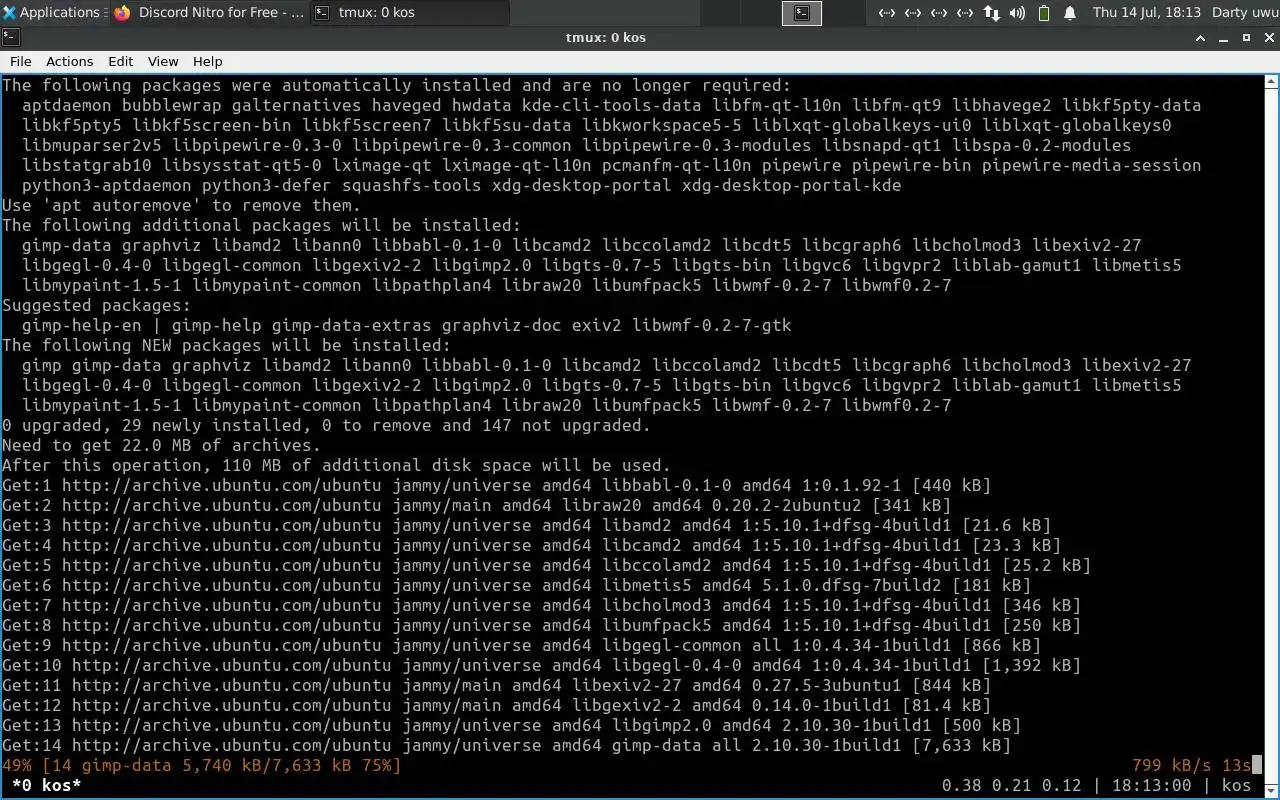This screenshot has width=1280, height=800.
Task: Open the up/down arrows network traffic icon
Action: coord(991,13)
